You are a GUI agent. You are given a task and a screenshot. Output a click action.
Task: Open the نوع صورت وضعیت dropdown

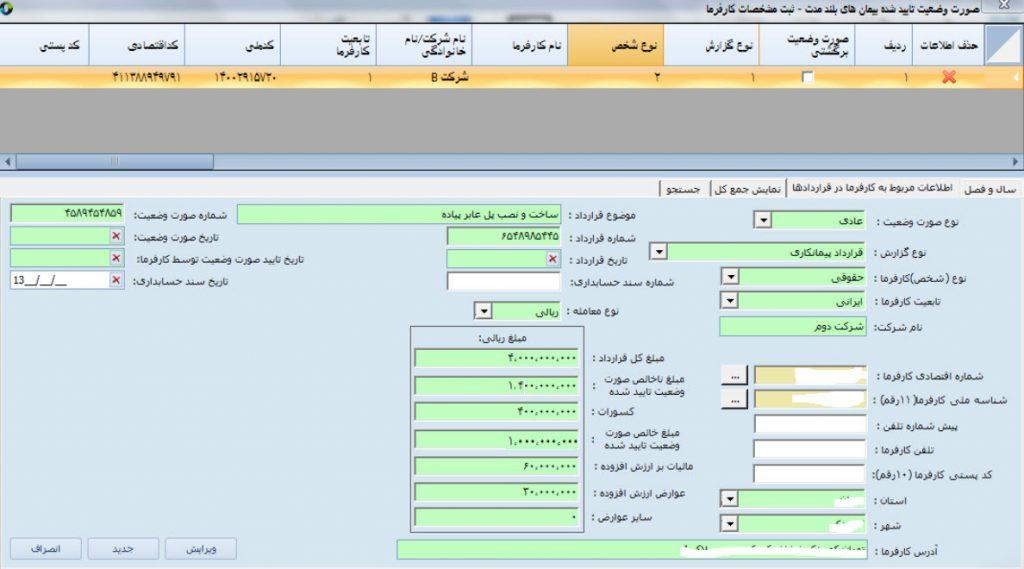point(760,221)
